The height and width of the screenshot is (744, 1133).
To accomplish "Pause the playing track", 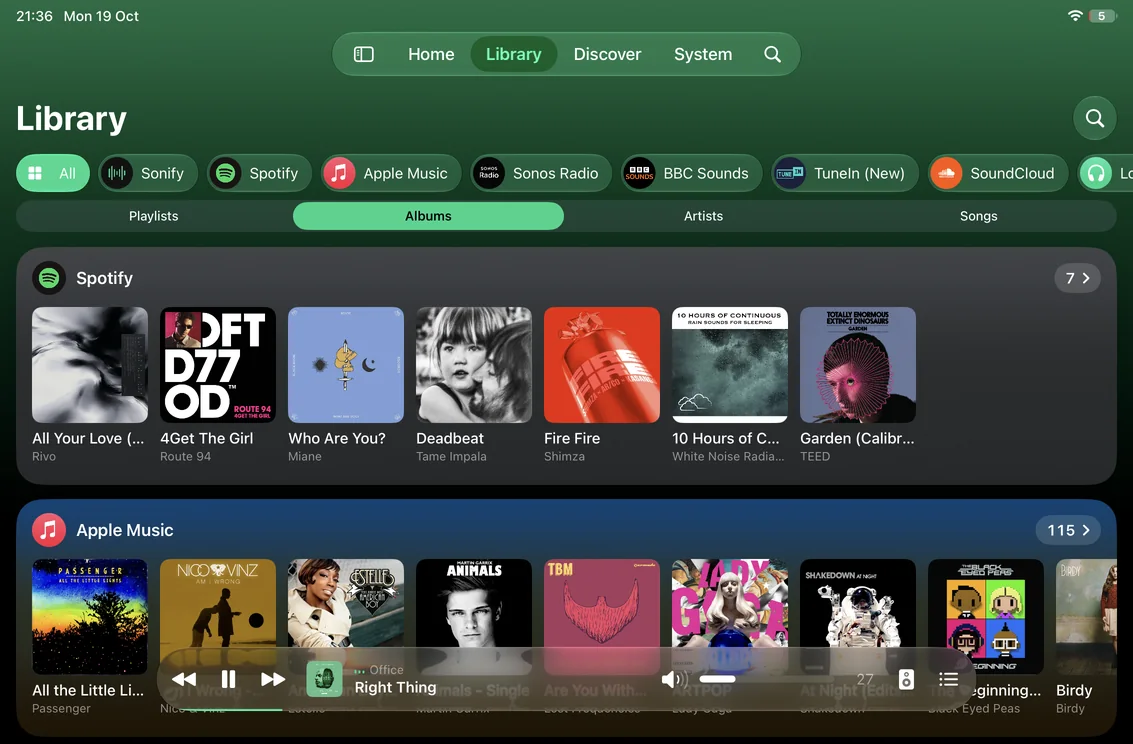I will tap(228, 679).
